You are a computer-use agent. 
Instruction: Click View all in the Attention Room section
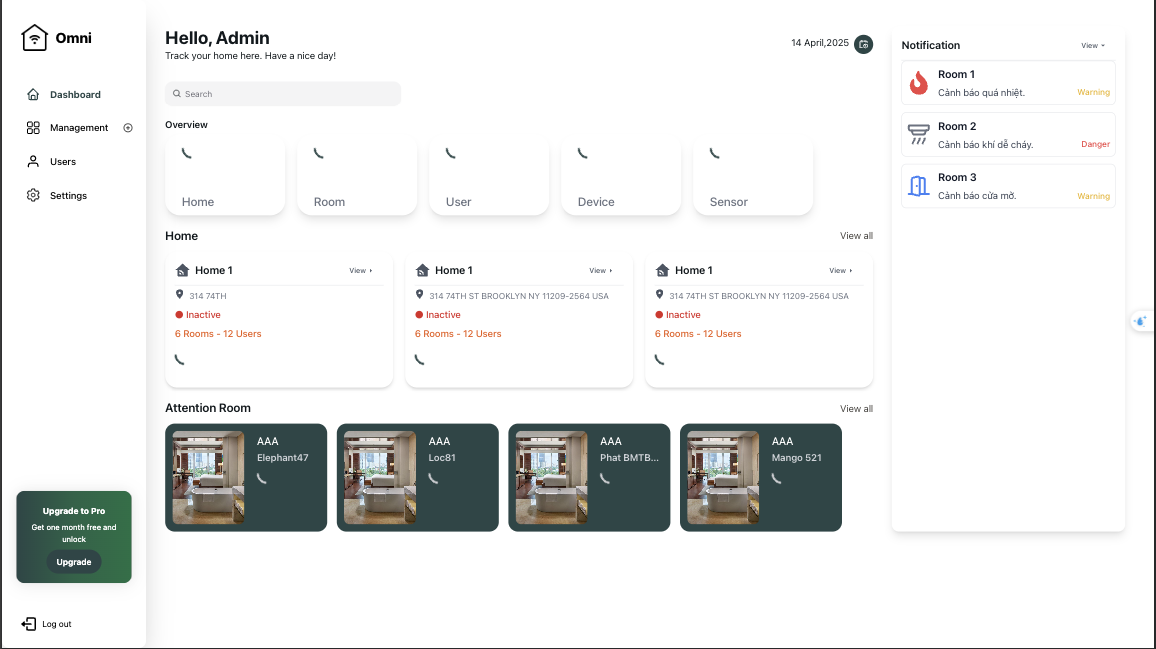[x=856, y=409]
